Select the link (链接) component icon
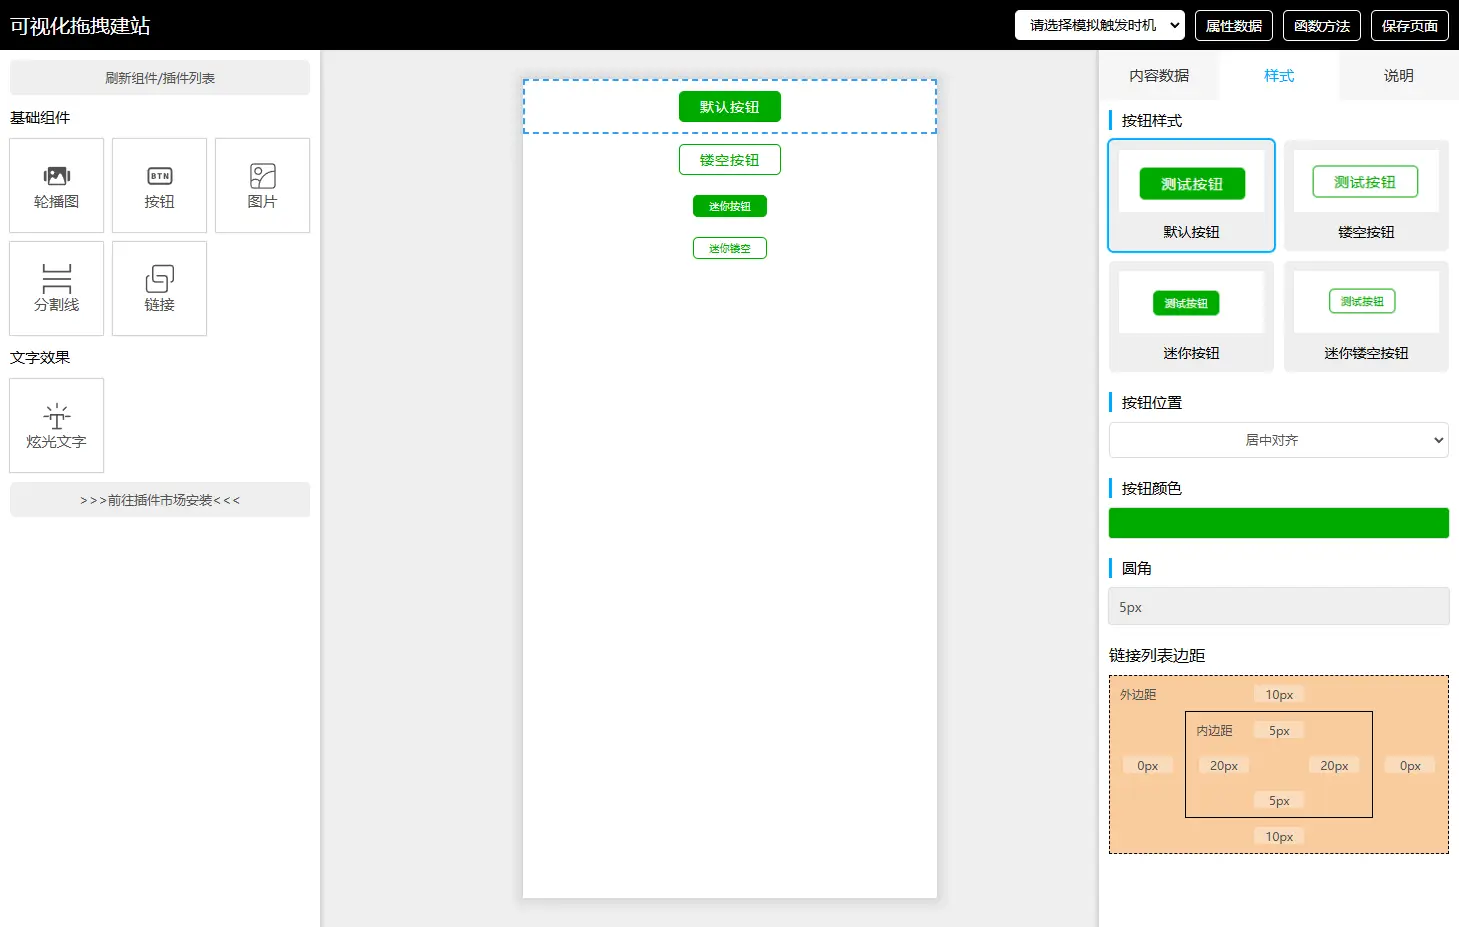 (160, 289)
